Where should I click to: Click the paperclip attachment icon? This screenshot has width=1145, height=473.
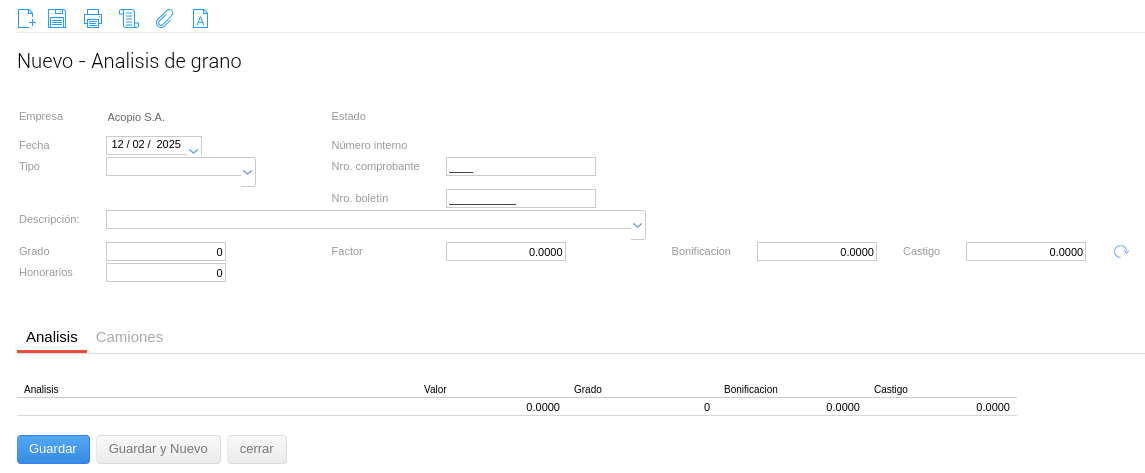165,18
